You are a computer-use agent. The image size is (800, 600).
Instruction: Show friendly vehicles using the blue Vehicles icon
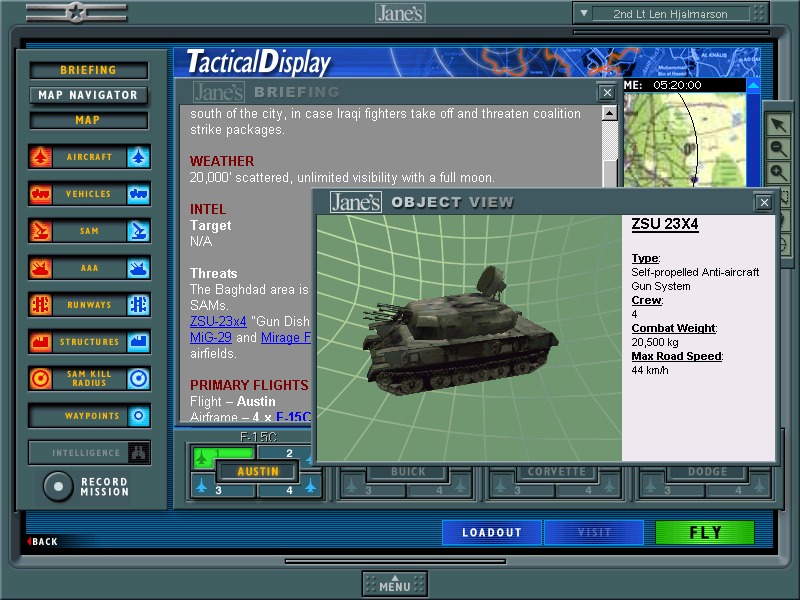[x=138, y=194]
